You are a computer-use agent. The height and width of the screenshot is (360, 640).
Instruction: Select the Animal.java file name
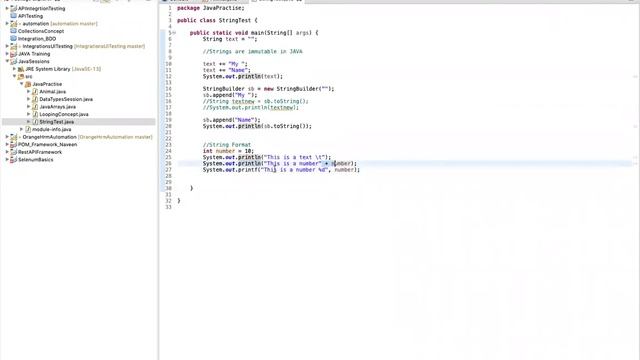tap(53, 92)
